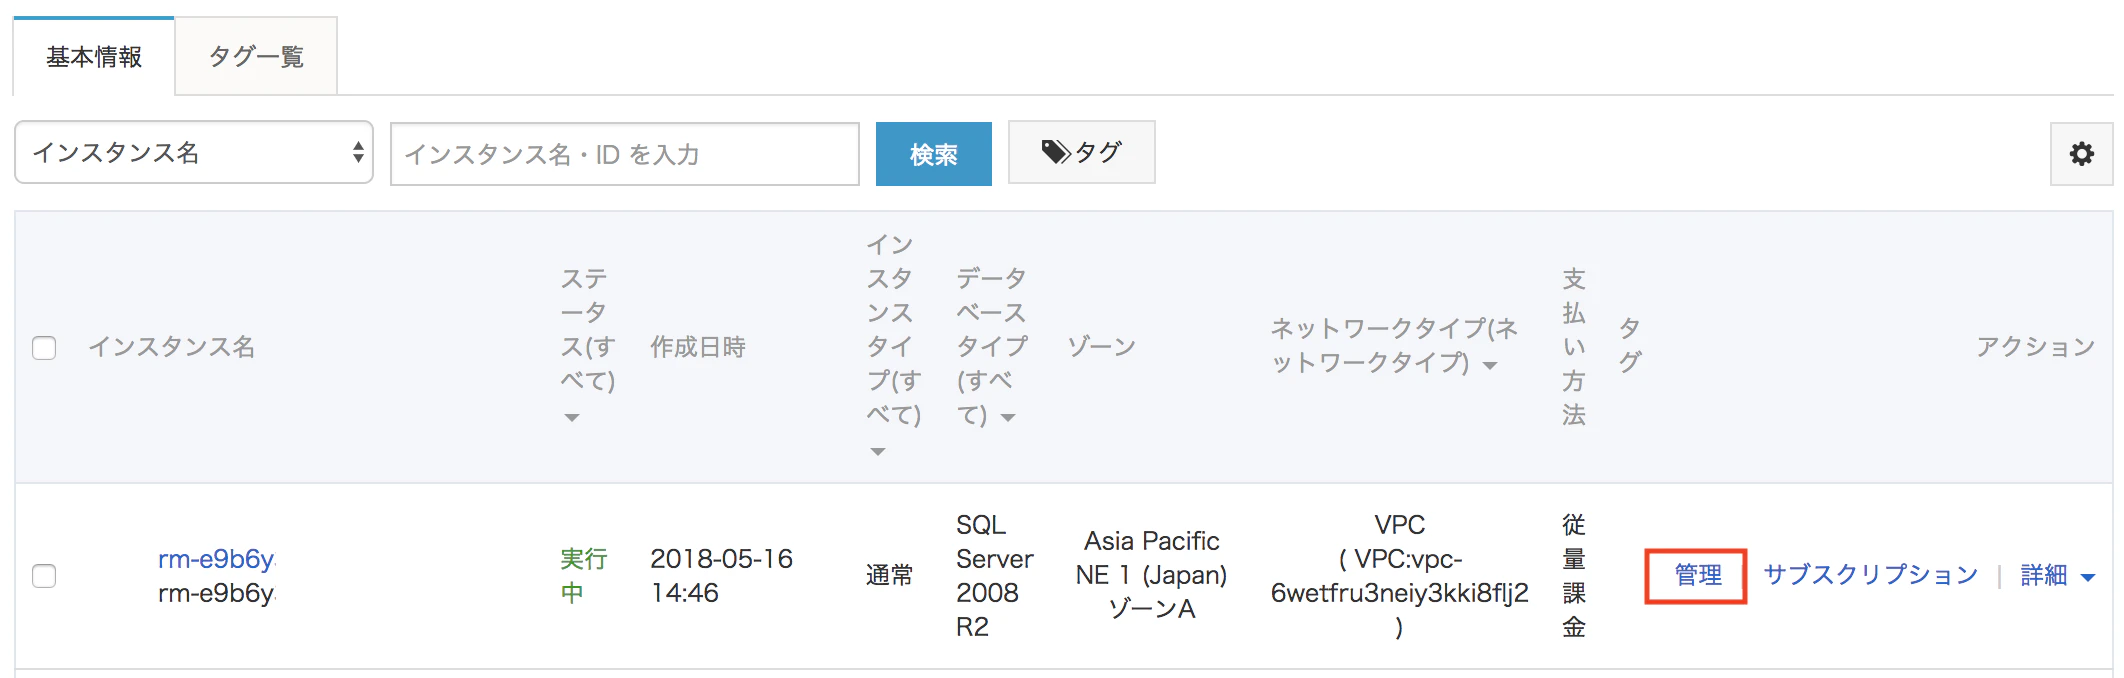Open the インスタンス名 search type dropdown
The height and width of the screenshot is (678, 2124).
click(x=194, y=152)
